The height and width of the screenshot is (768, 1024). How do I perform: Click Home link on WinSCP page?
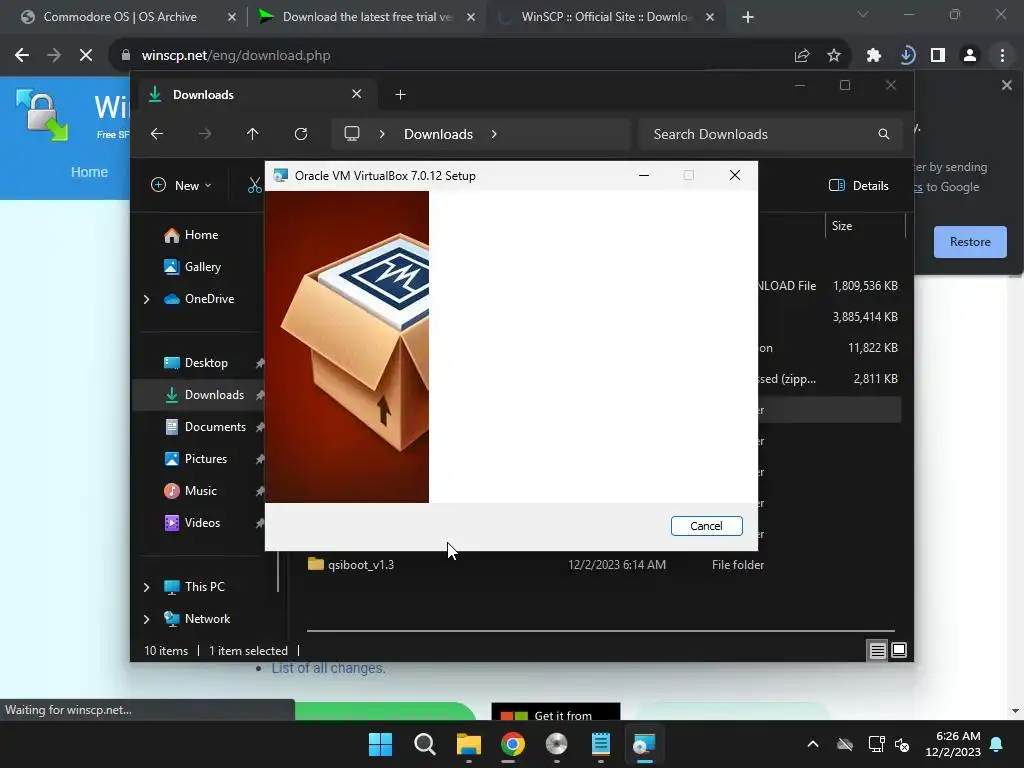tap(89, 172)
